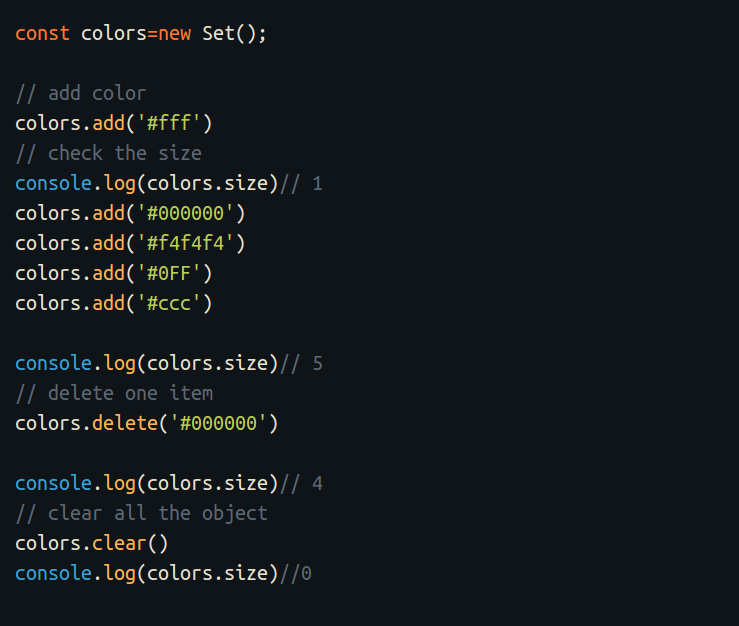Click the '// clear all the object' comment

point(141,513)
